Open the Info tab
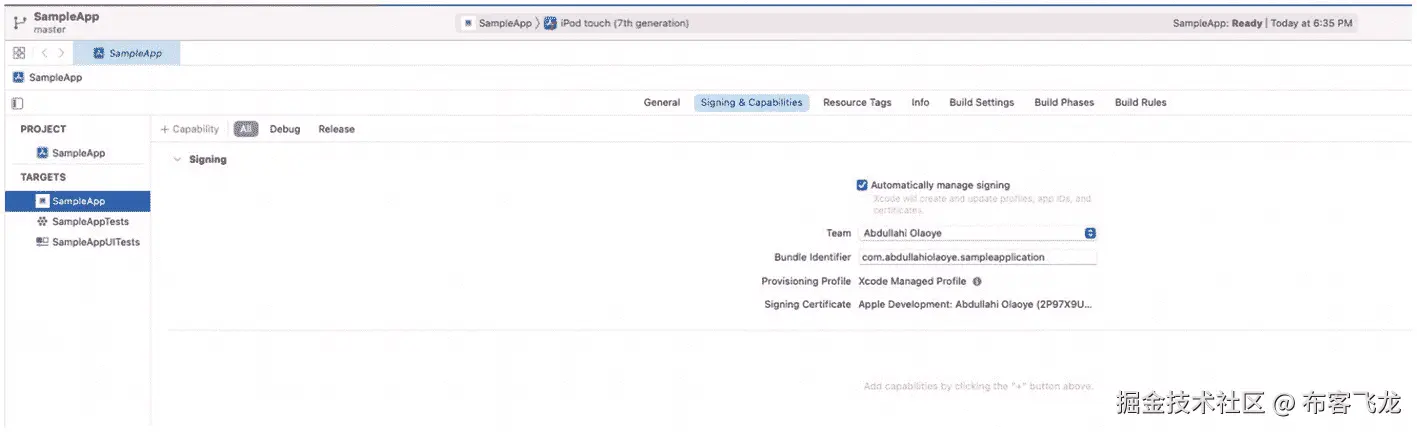This screenshot has width=1417, height=432. click(920, 102)
